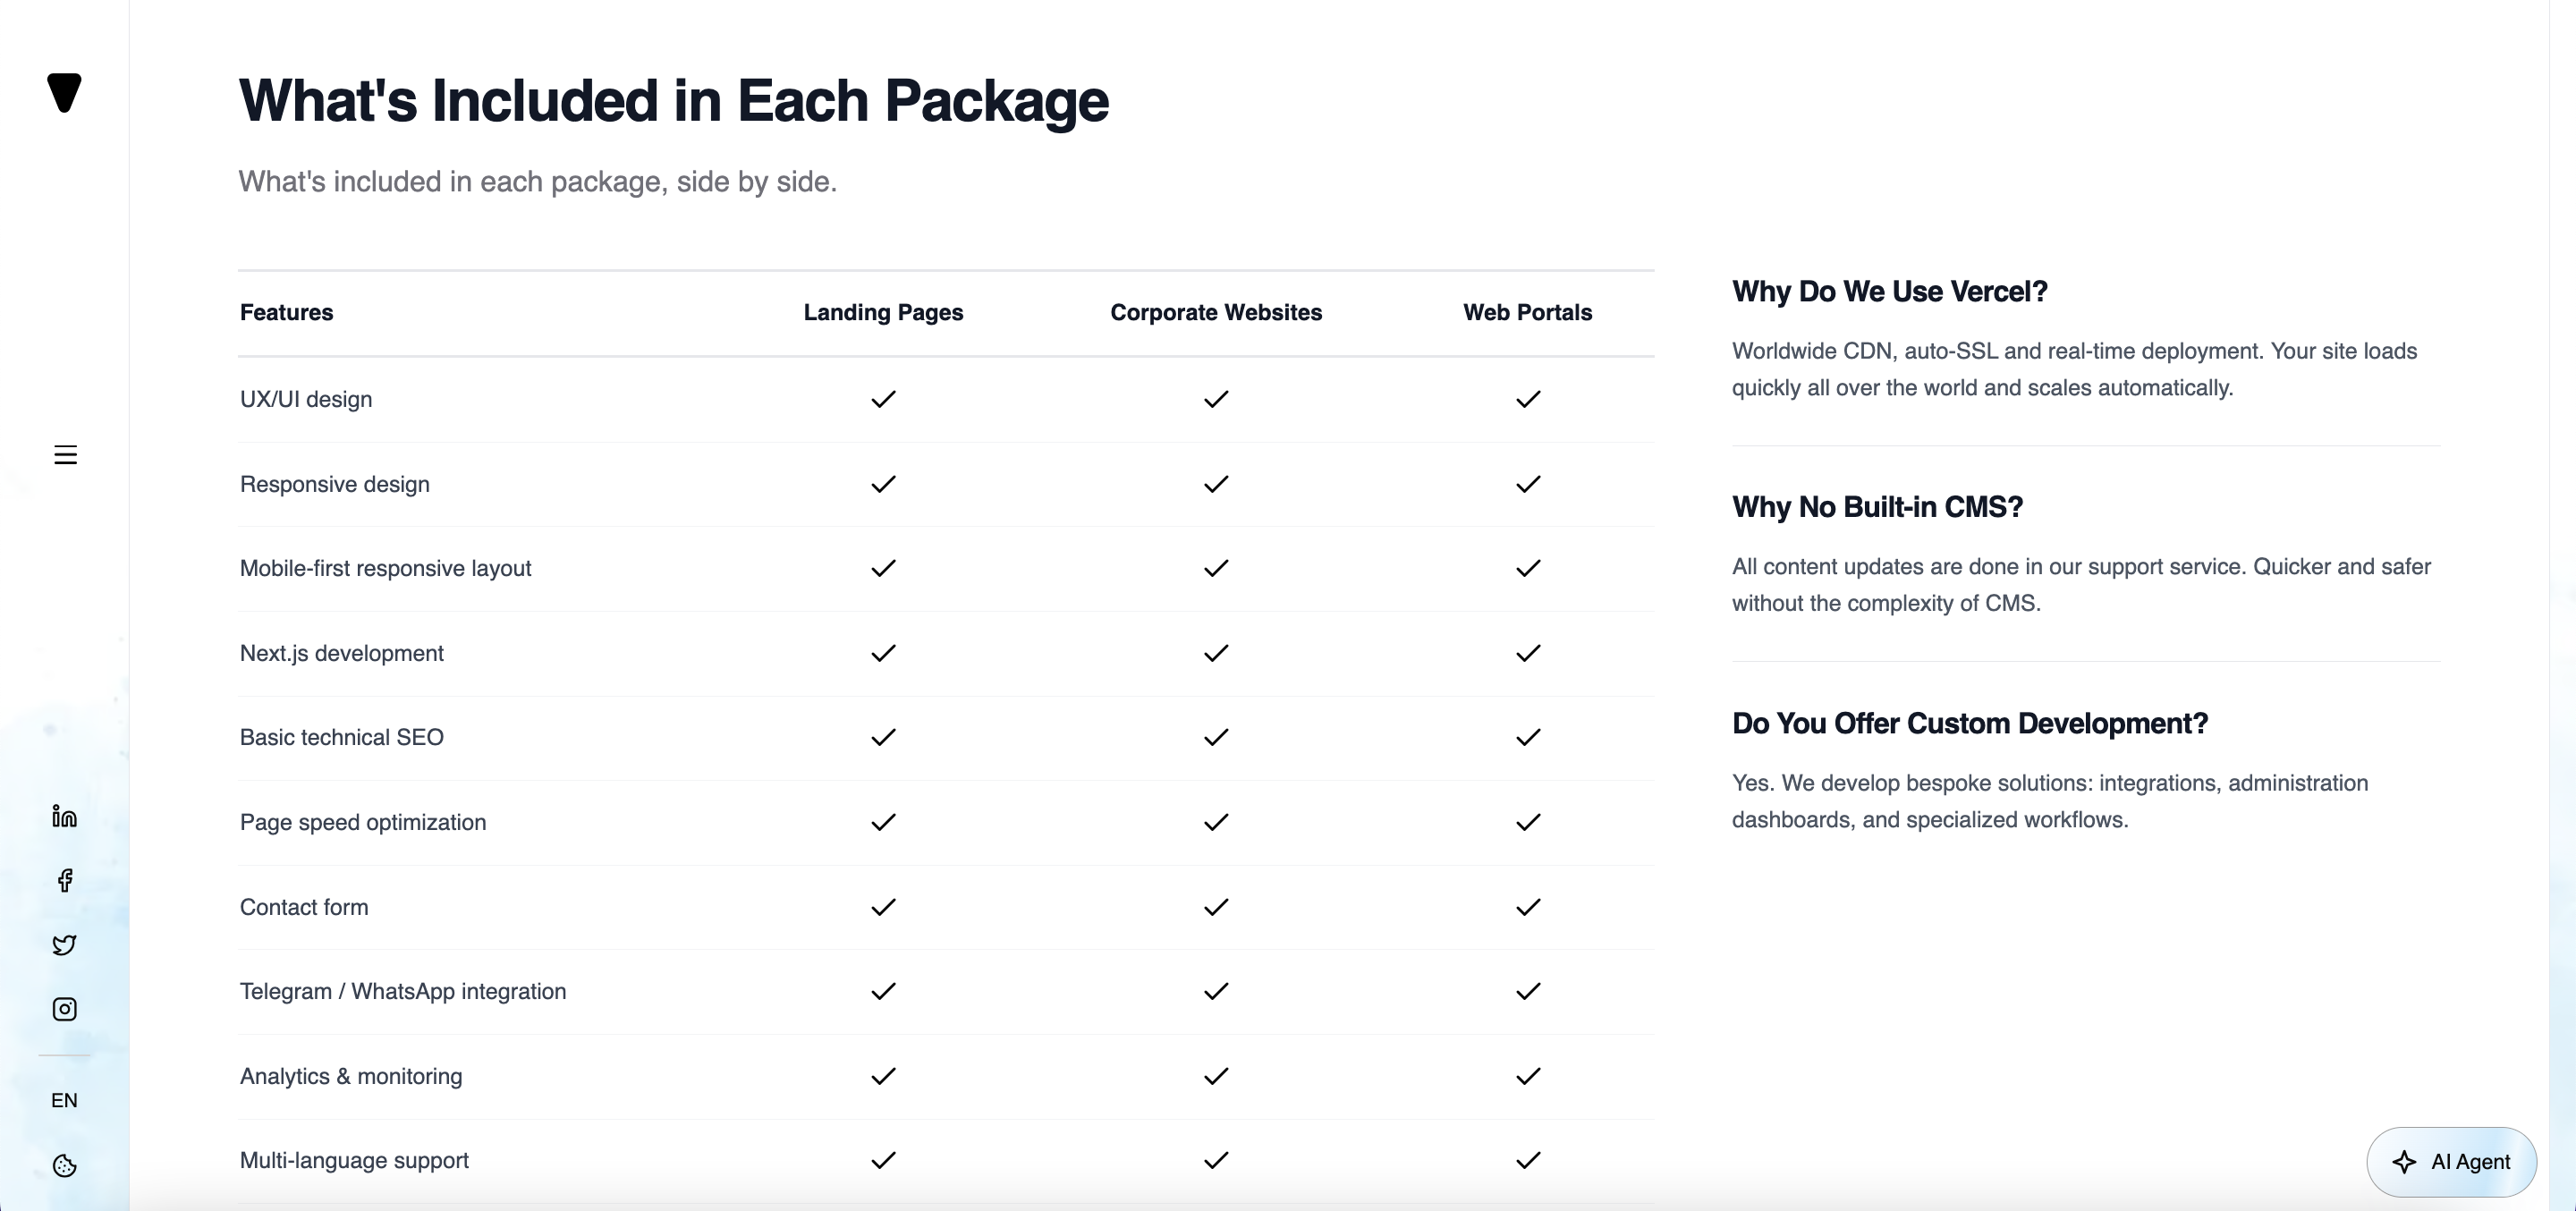Click the black shield logo in sidebar
This screenshot has width=2576, height=1211.
64,93
